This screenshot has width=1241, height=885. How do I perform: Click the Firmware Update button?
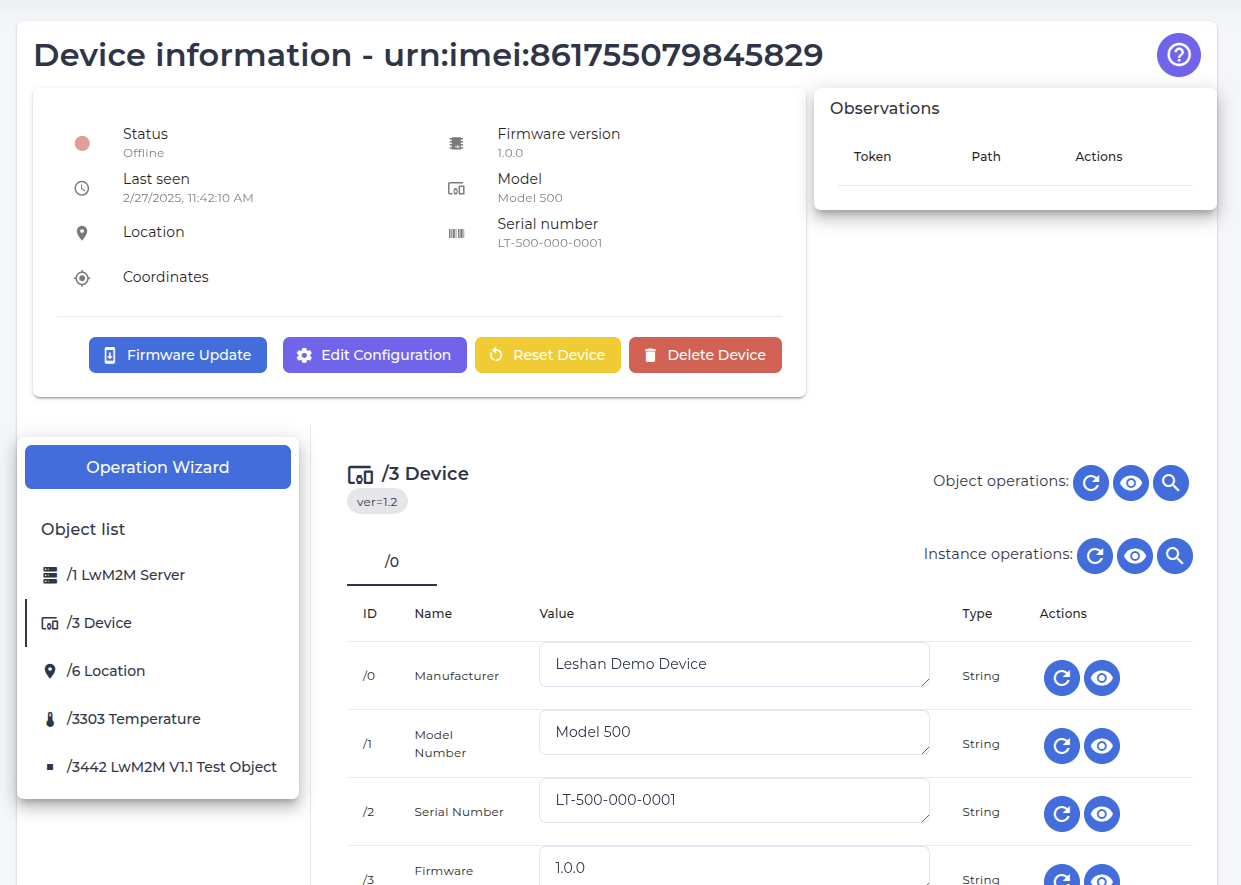[178, 355]
